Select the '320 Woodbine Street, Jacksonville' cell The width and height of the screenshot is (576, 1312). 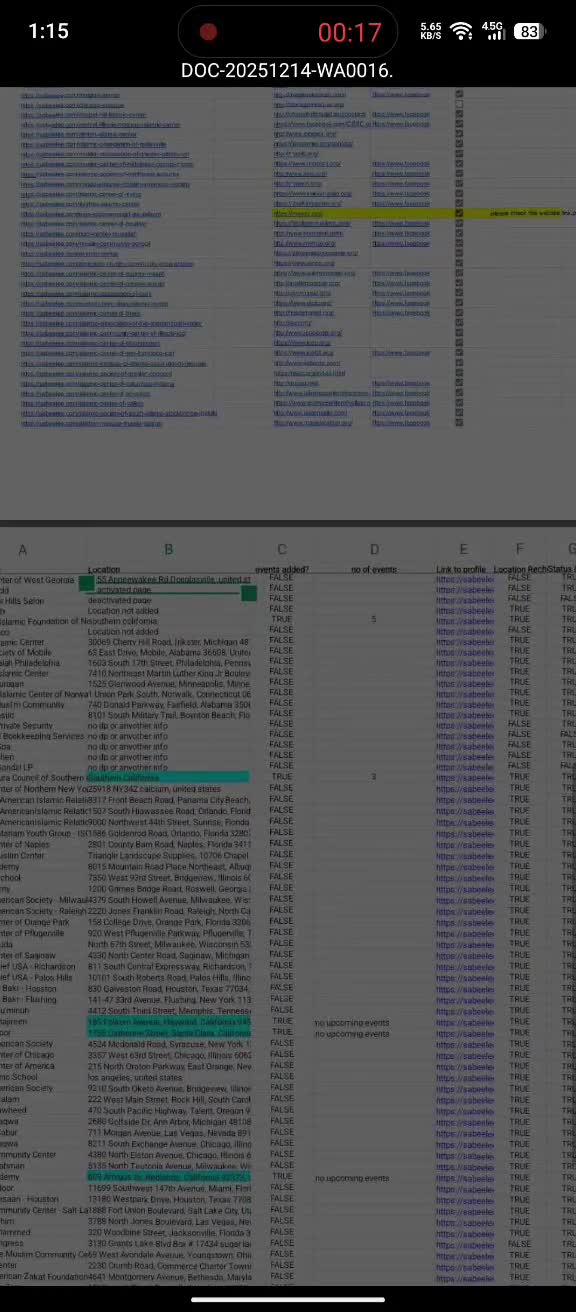coord(168,1232)
